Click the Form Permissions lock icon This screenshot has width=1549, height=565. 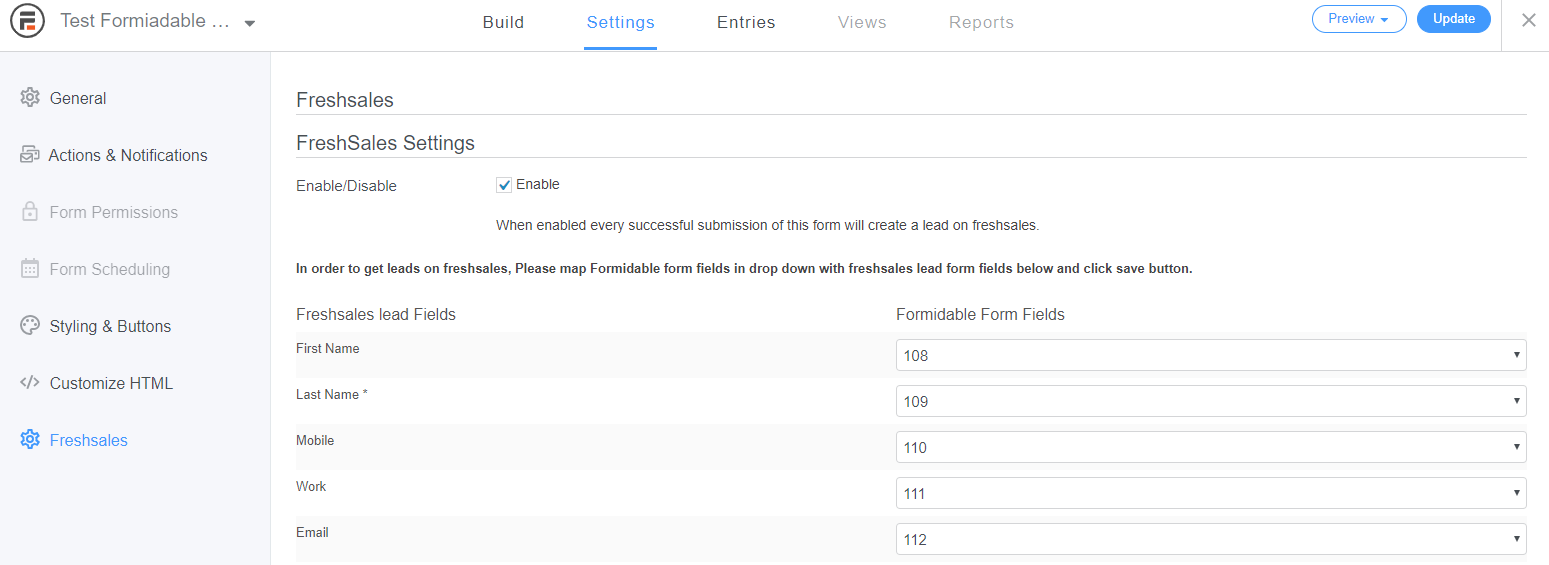30,212
